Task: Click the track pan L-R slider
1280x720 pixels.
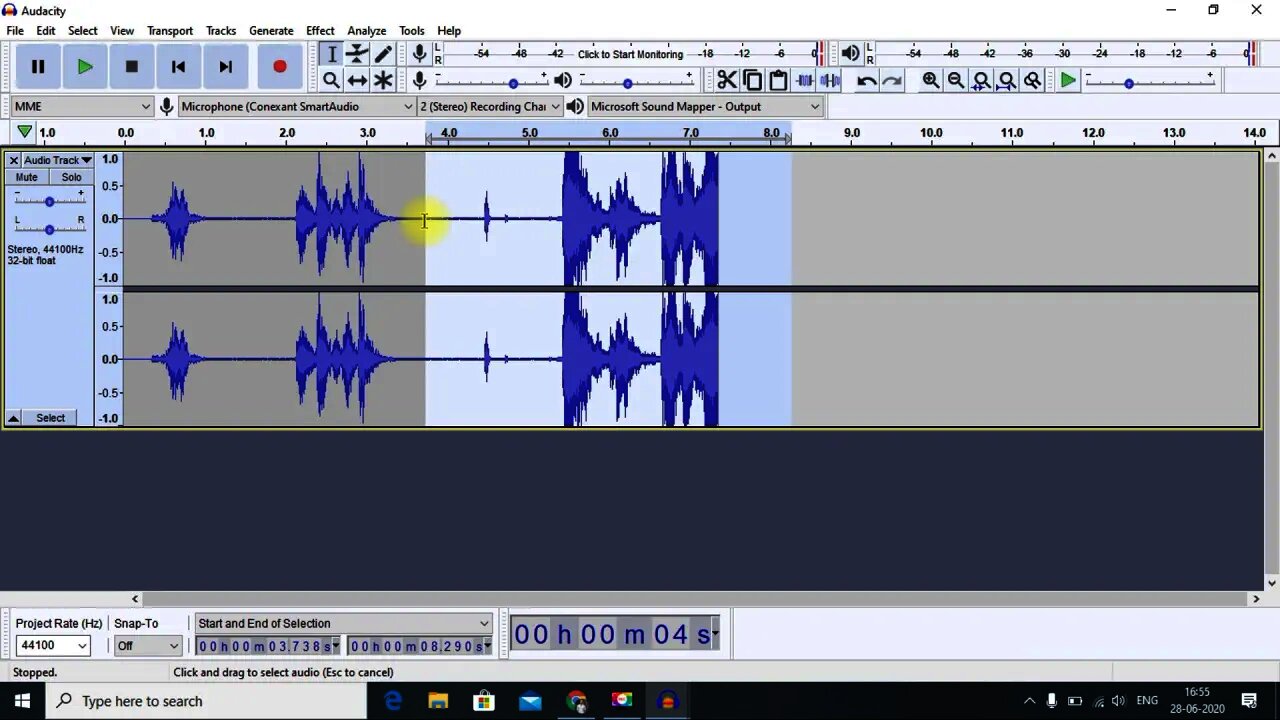Action: pos(49,229)
